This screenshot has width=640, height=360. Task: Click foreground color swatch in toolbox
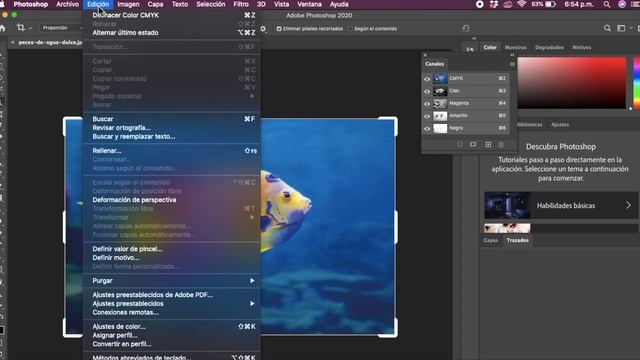tap(2, 330)
